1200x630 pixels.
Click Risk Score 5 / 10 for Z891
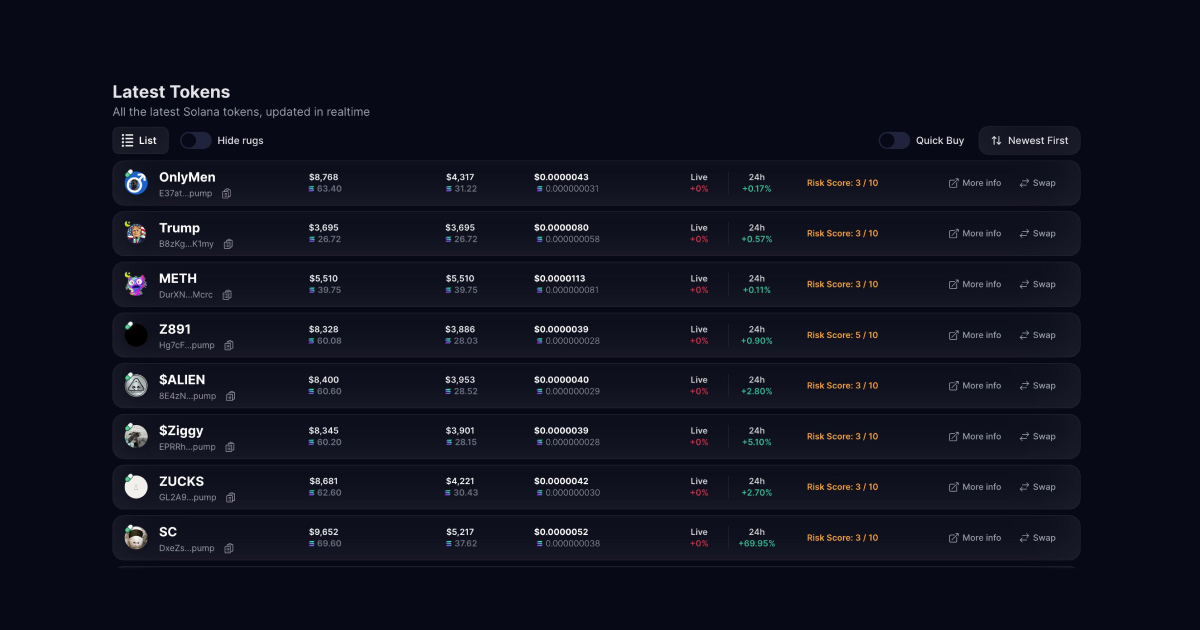pyautogui.click(x=842, y=335)
